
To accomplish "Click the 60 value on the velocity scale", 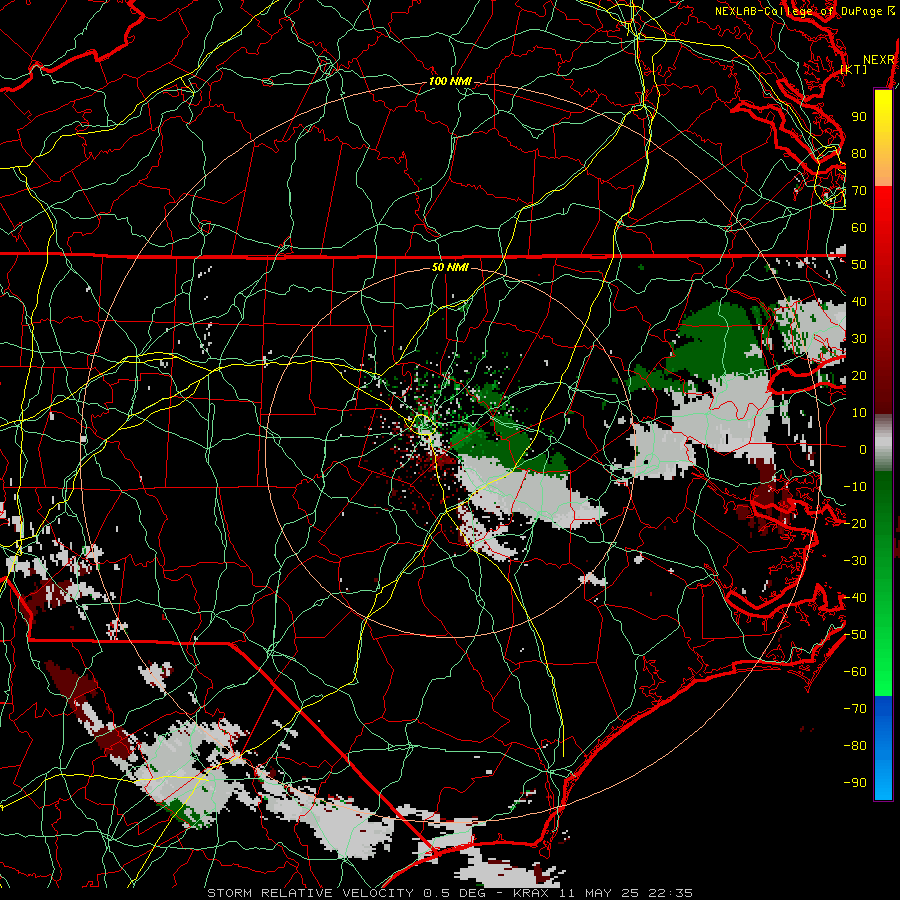I will click(859, 228).
